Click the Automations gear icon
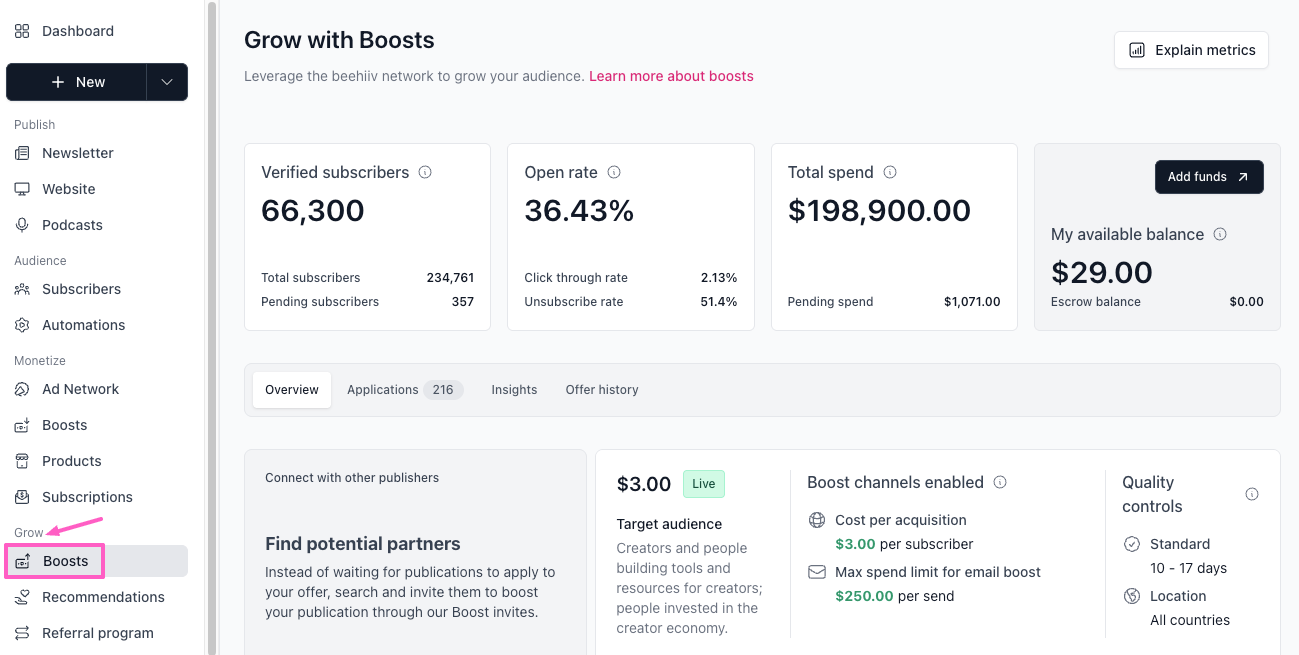 coord(22,325)
